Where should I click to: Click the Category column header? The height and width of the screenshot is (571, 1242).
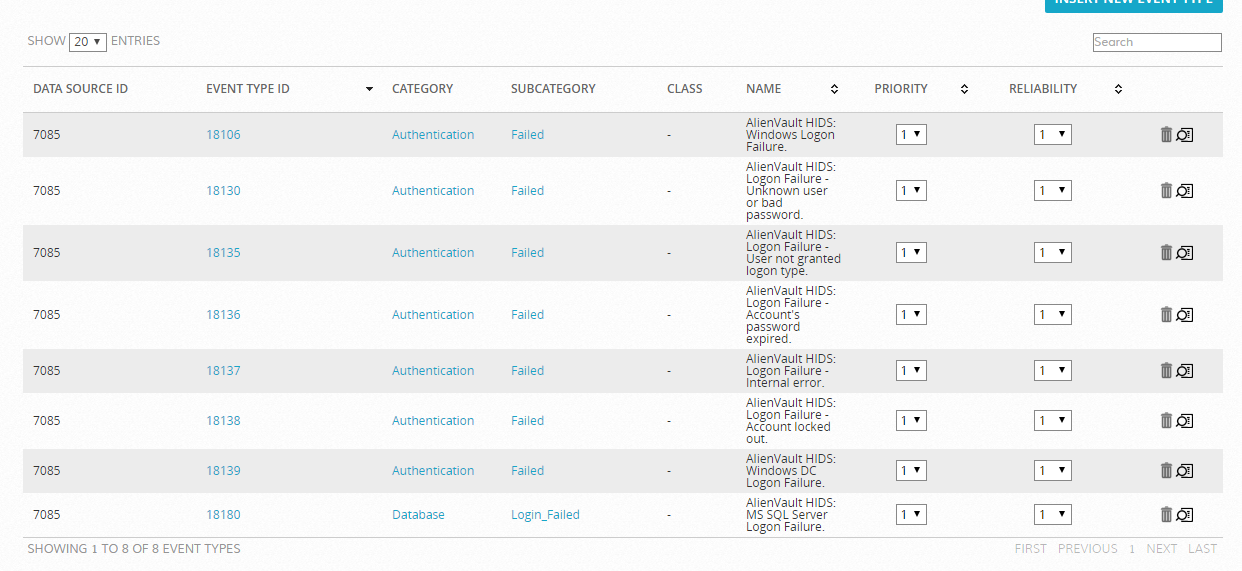click(x=422, y=89)
